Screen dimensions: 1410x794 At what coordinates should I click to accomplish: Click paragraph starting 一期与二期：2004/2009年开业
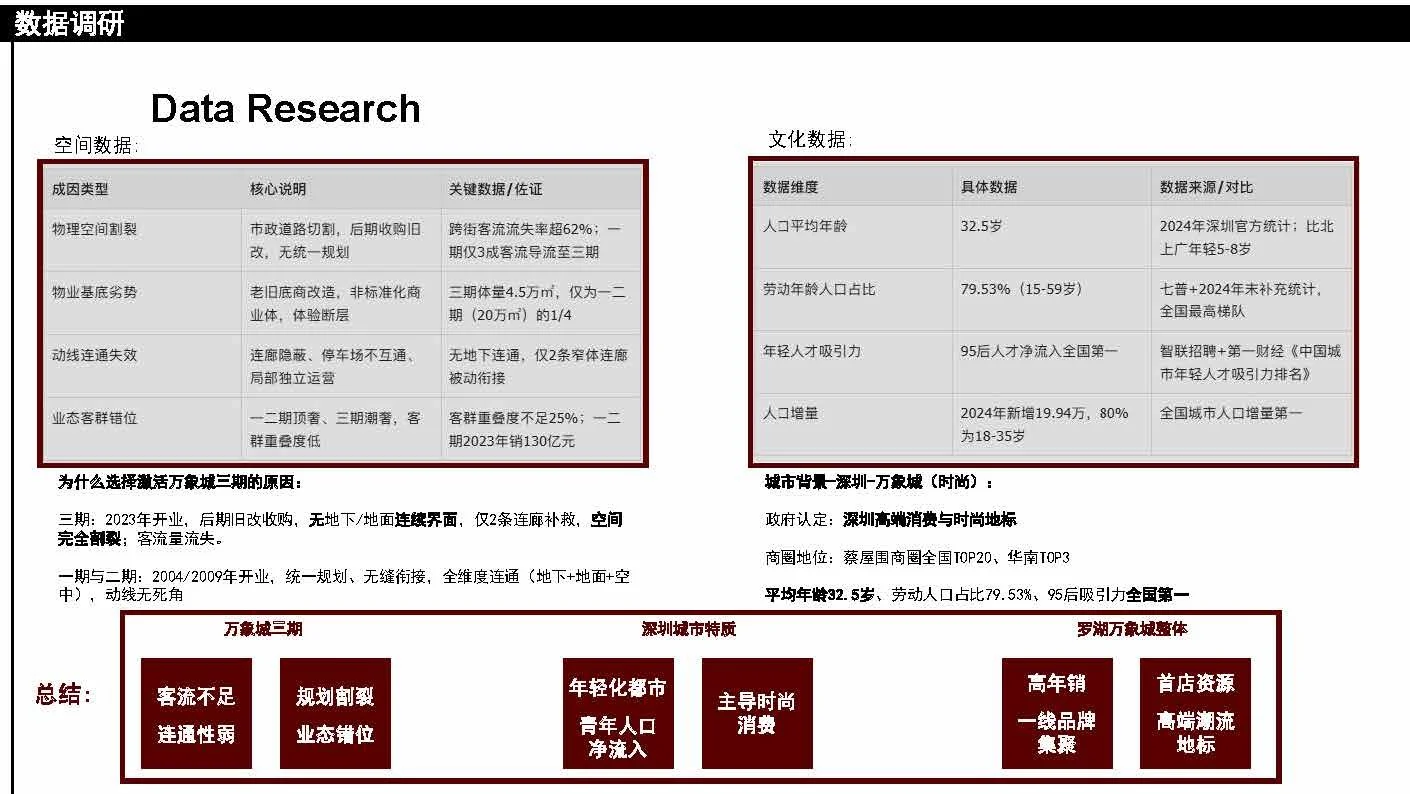click(x=344, y=585)
